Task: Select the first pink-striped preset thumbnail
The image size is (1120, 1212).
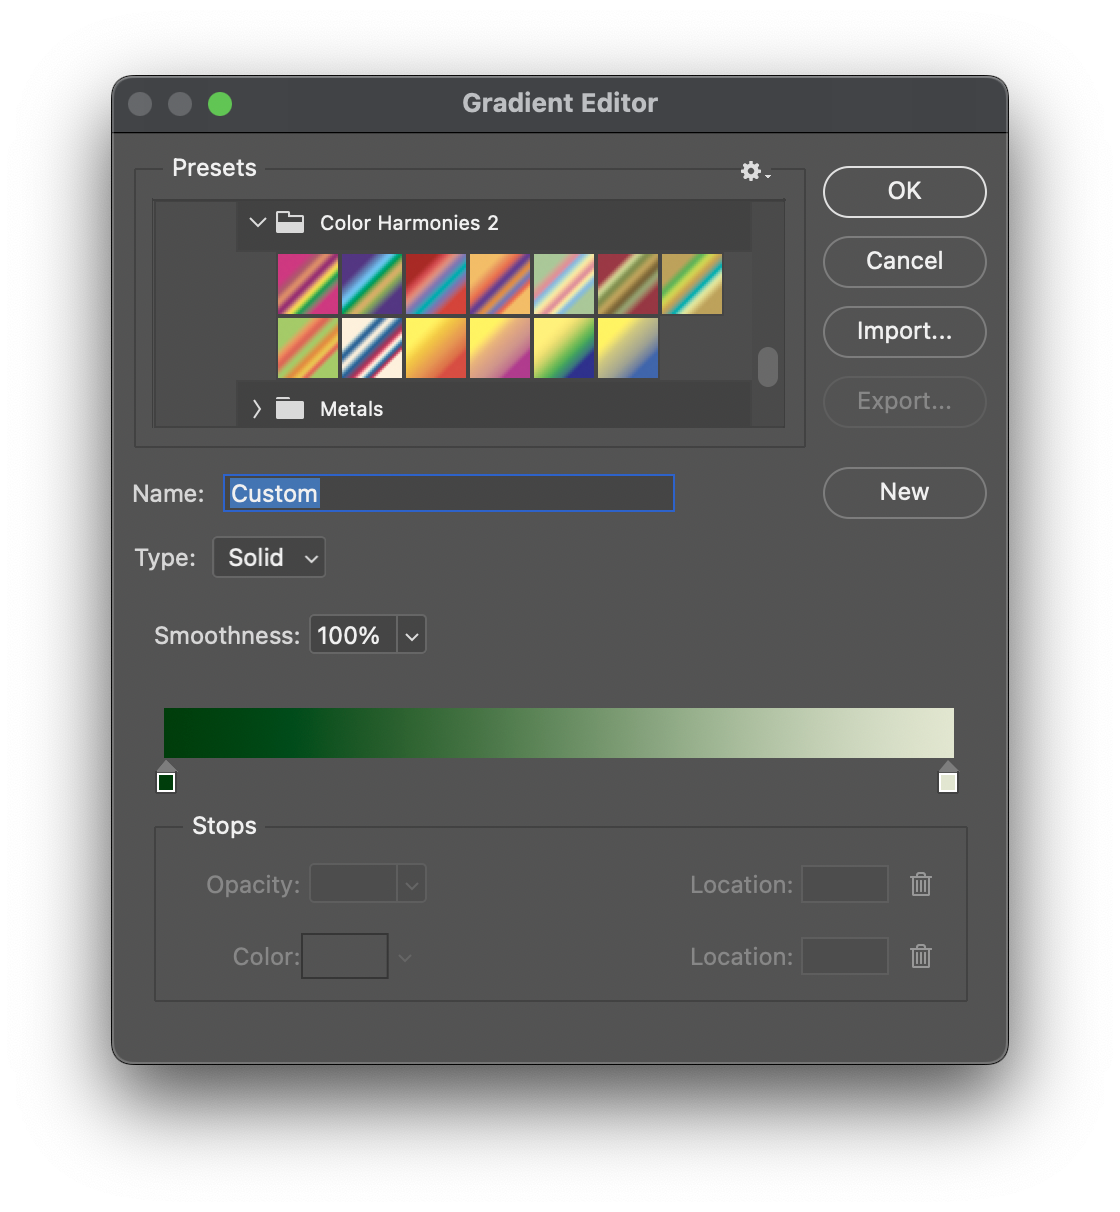Action: click(308, 284)
